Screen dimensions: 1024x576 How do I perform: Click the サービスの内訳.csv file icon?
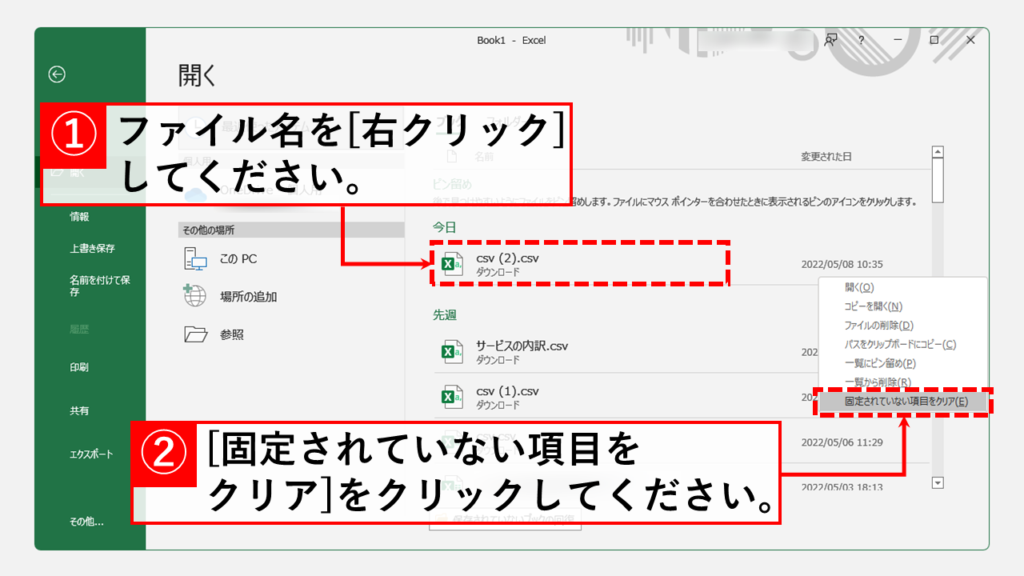pos(452,352)
